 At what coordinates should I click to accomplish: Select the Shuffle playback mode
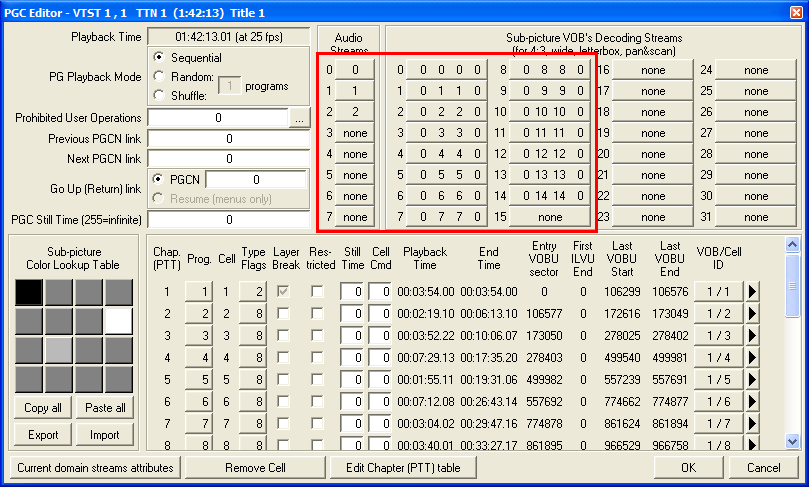tap(160, 95)
